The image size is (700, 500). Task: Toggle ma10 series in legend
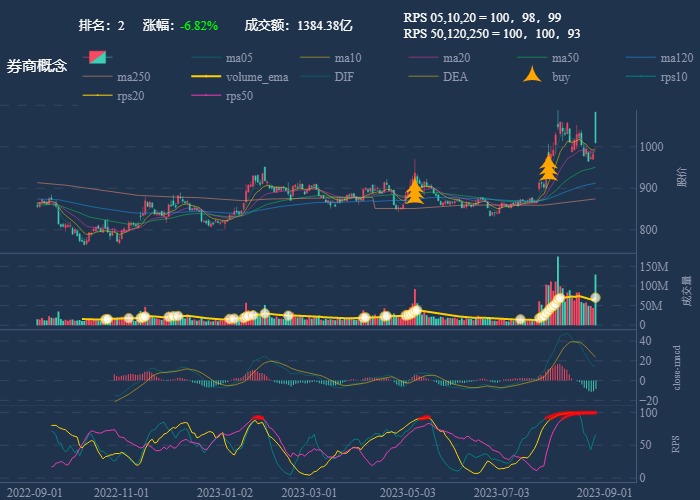tap(347, 57)
